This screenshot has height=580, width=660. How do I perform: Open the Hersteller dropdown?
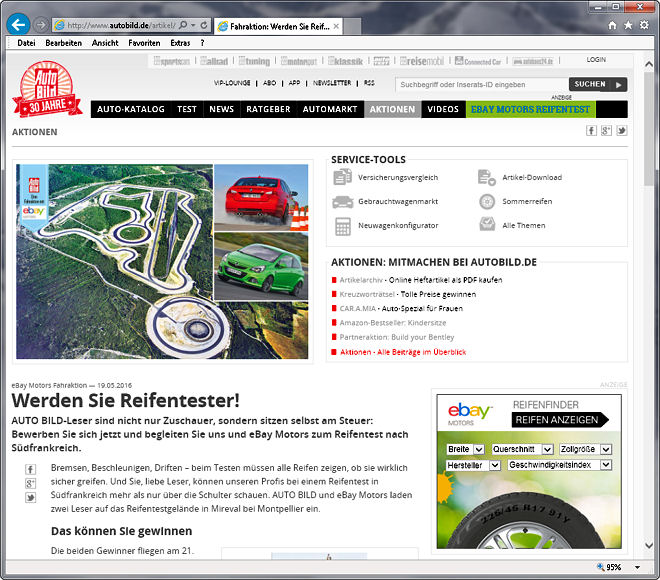(x=473, y=465)
